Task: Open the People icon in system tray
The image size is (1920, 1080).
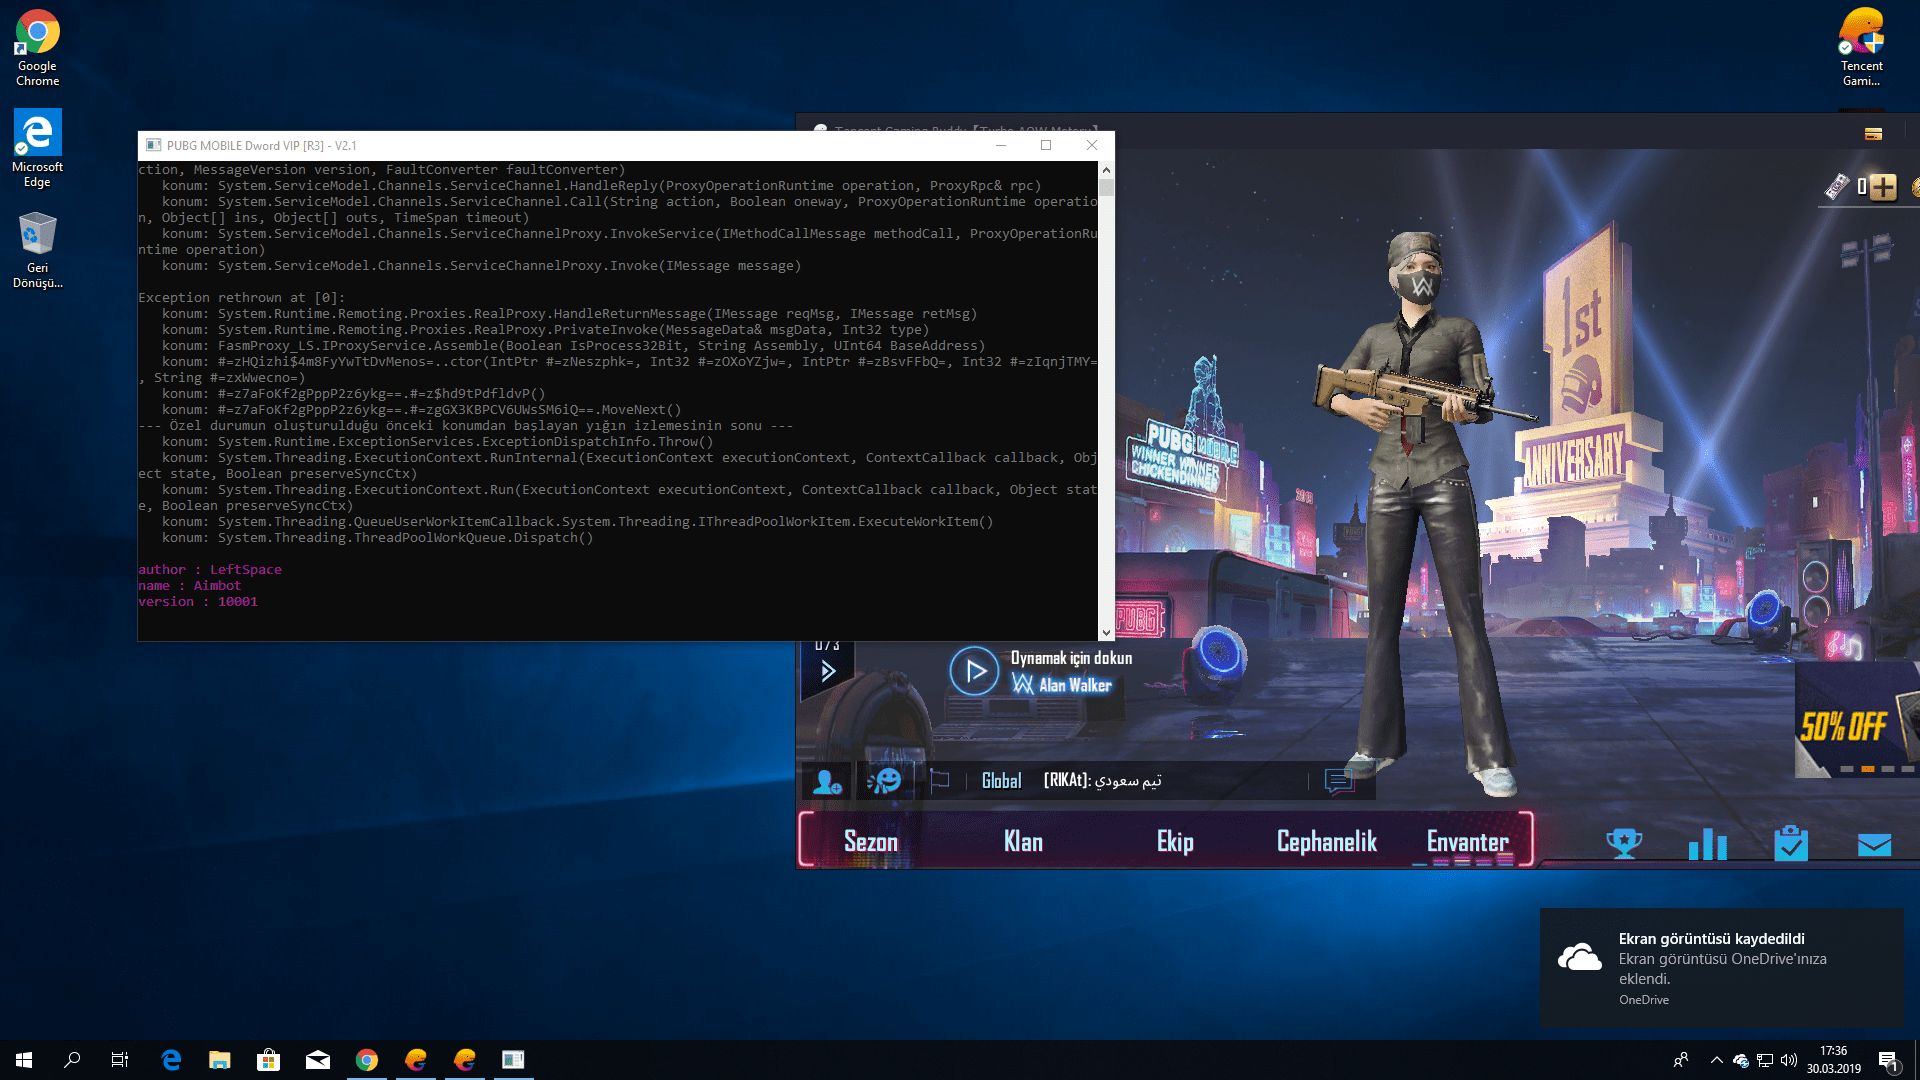Action: 1681,1060
